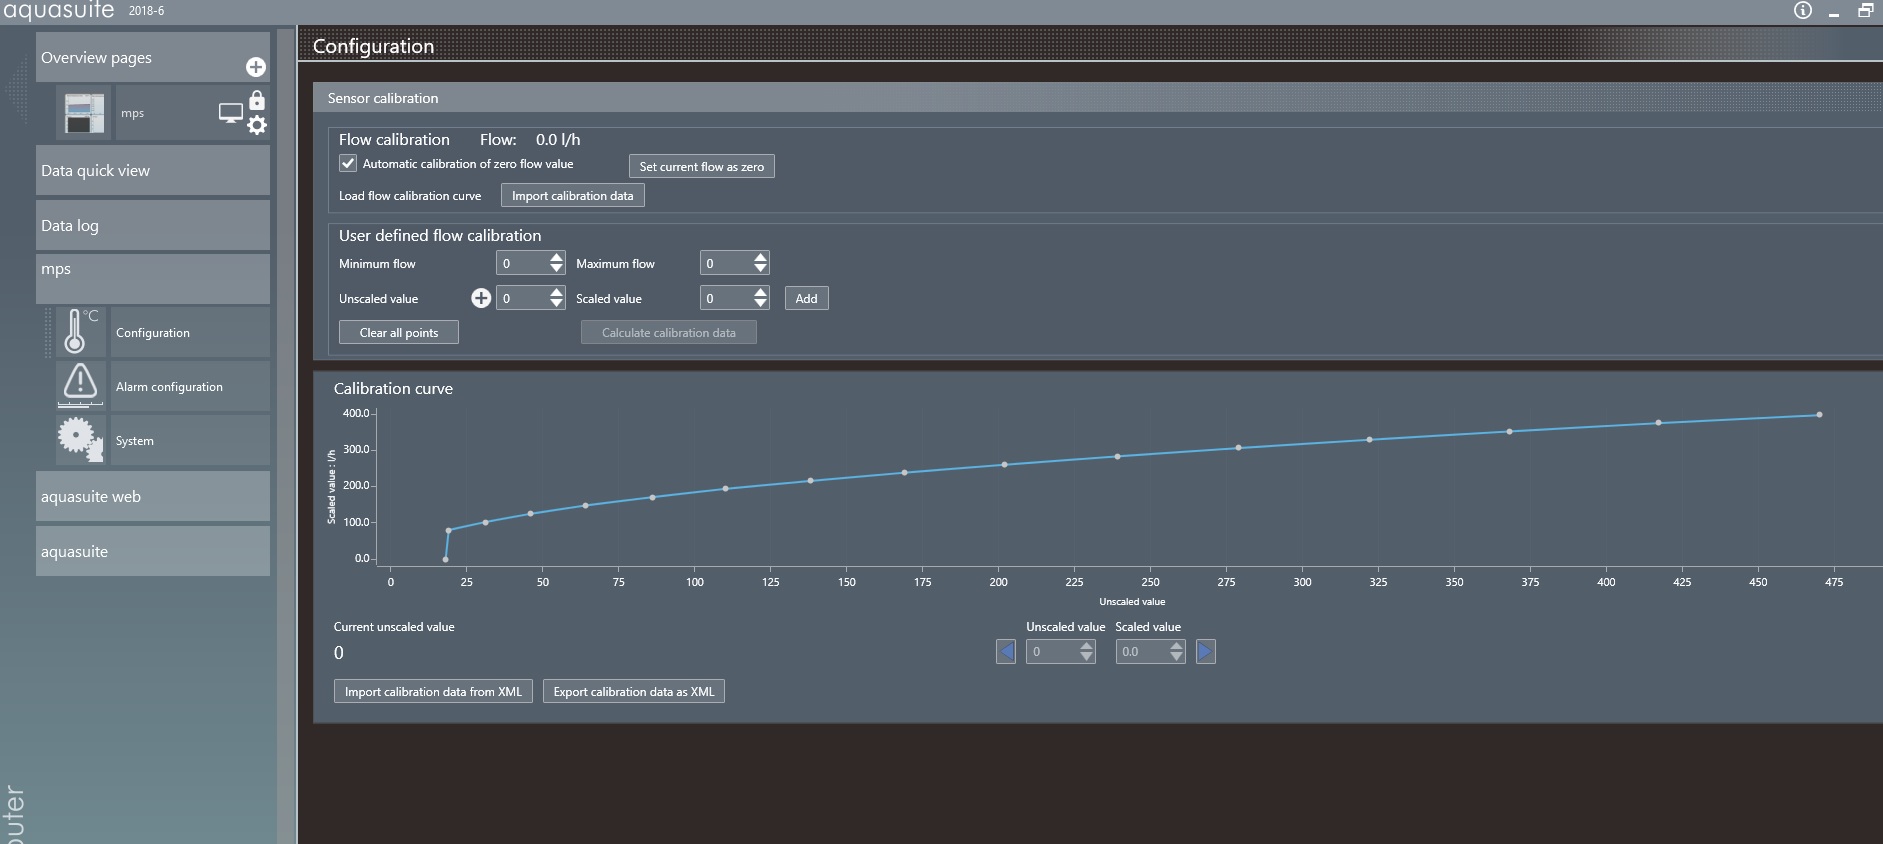The width and height of the screenshot is (1883, 844).
Task: Increase the Minimum flow stepper value
Action: click(x=557, y=257)
